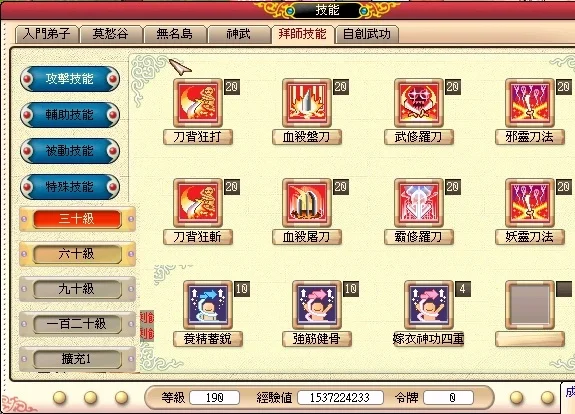The image size is (575, 414).
Task: Select the 擴充1 expansion filter
Action: [x=77, y=359]
